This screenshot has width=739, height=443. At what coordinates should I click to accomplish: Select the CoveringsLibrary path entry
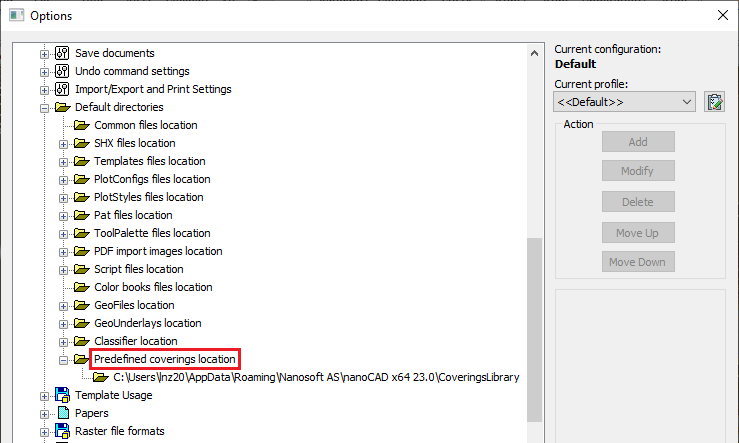tap(316, 377)
